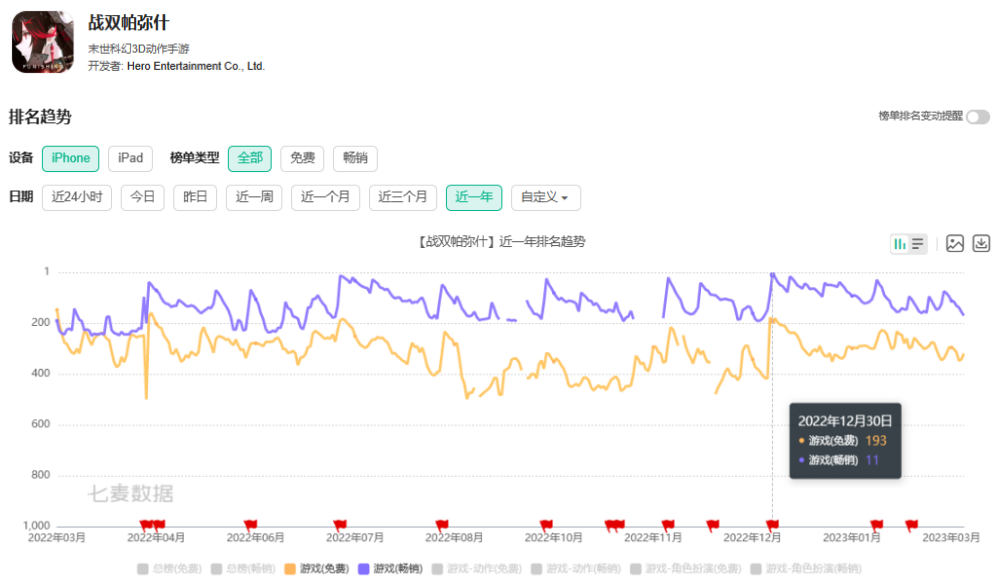Hide the orange 游戏(免费) legend series
This screenshot has width=1006, height=586.
[316, 569]
